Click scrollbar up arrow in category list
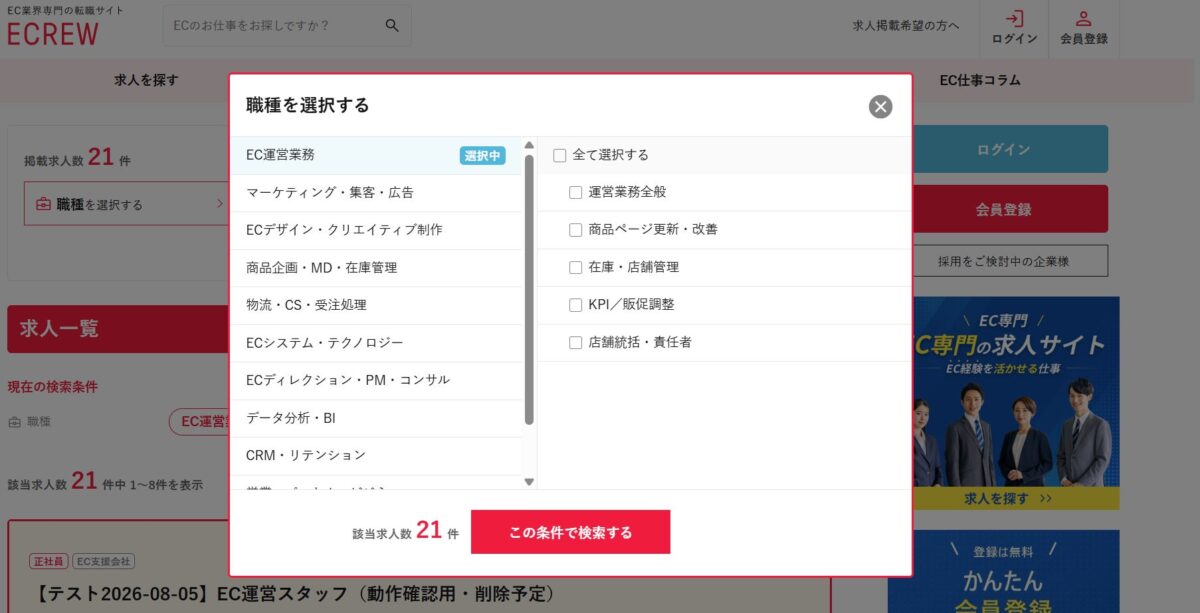The image size is (1200, 613). coord(529,145)
